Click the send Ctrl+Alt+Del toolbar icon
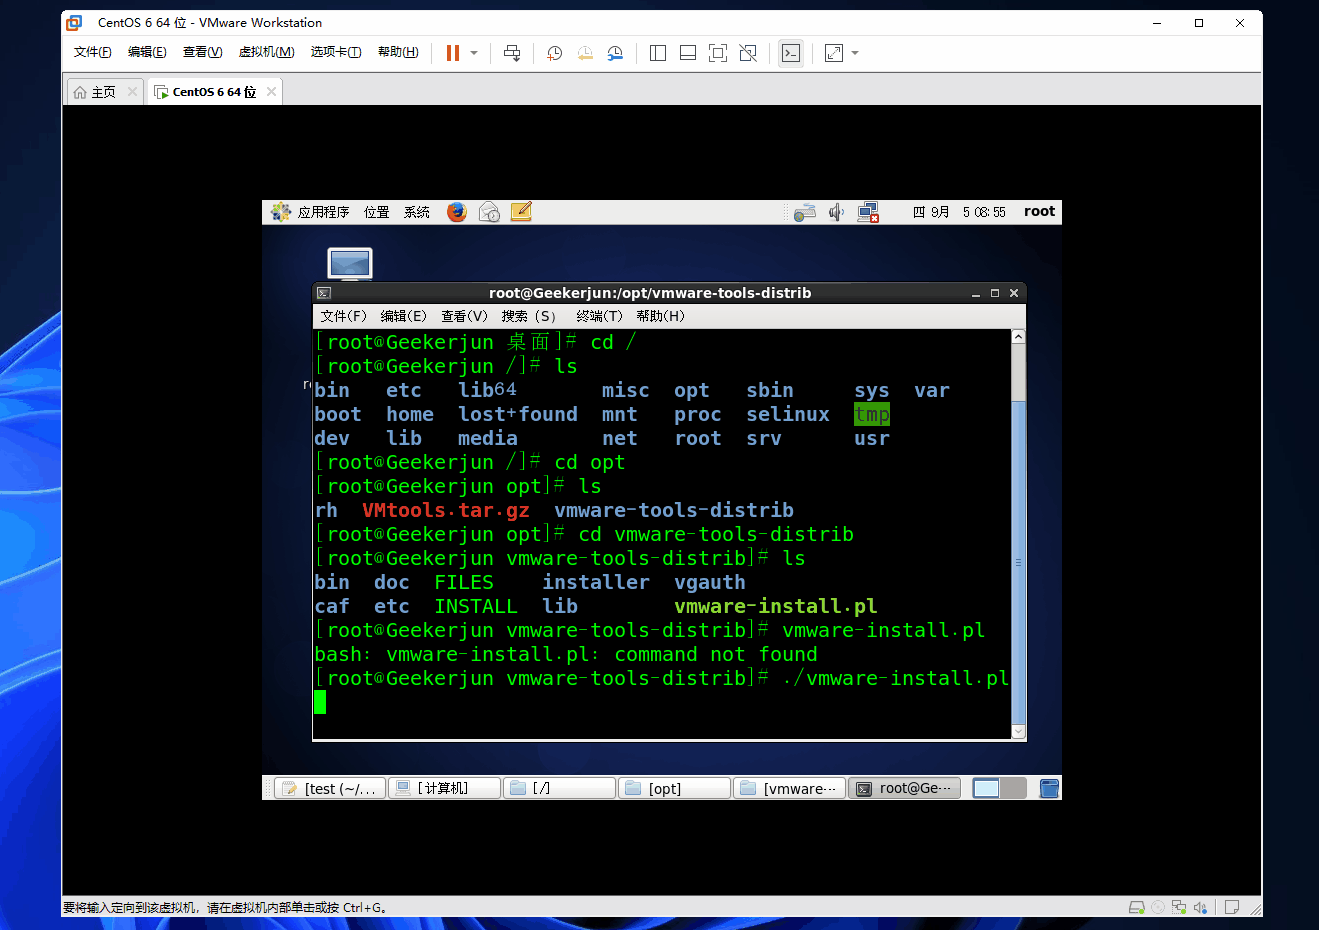The width and height of the screenshot is (1319, 930). [512, 53]
